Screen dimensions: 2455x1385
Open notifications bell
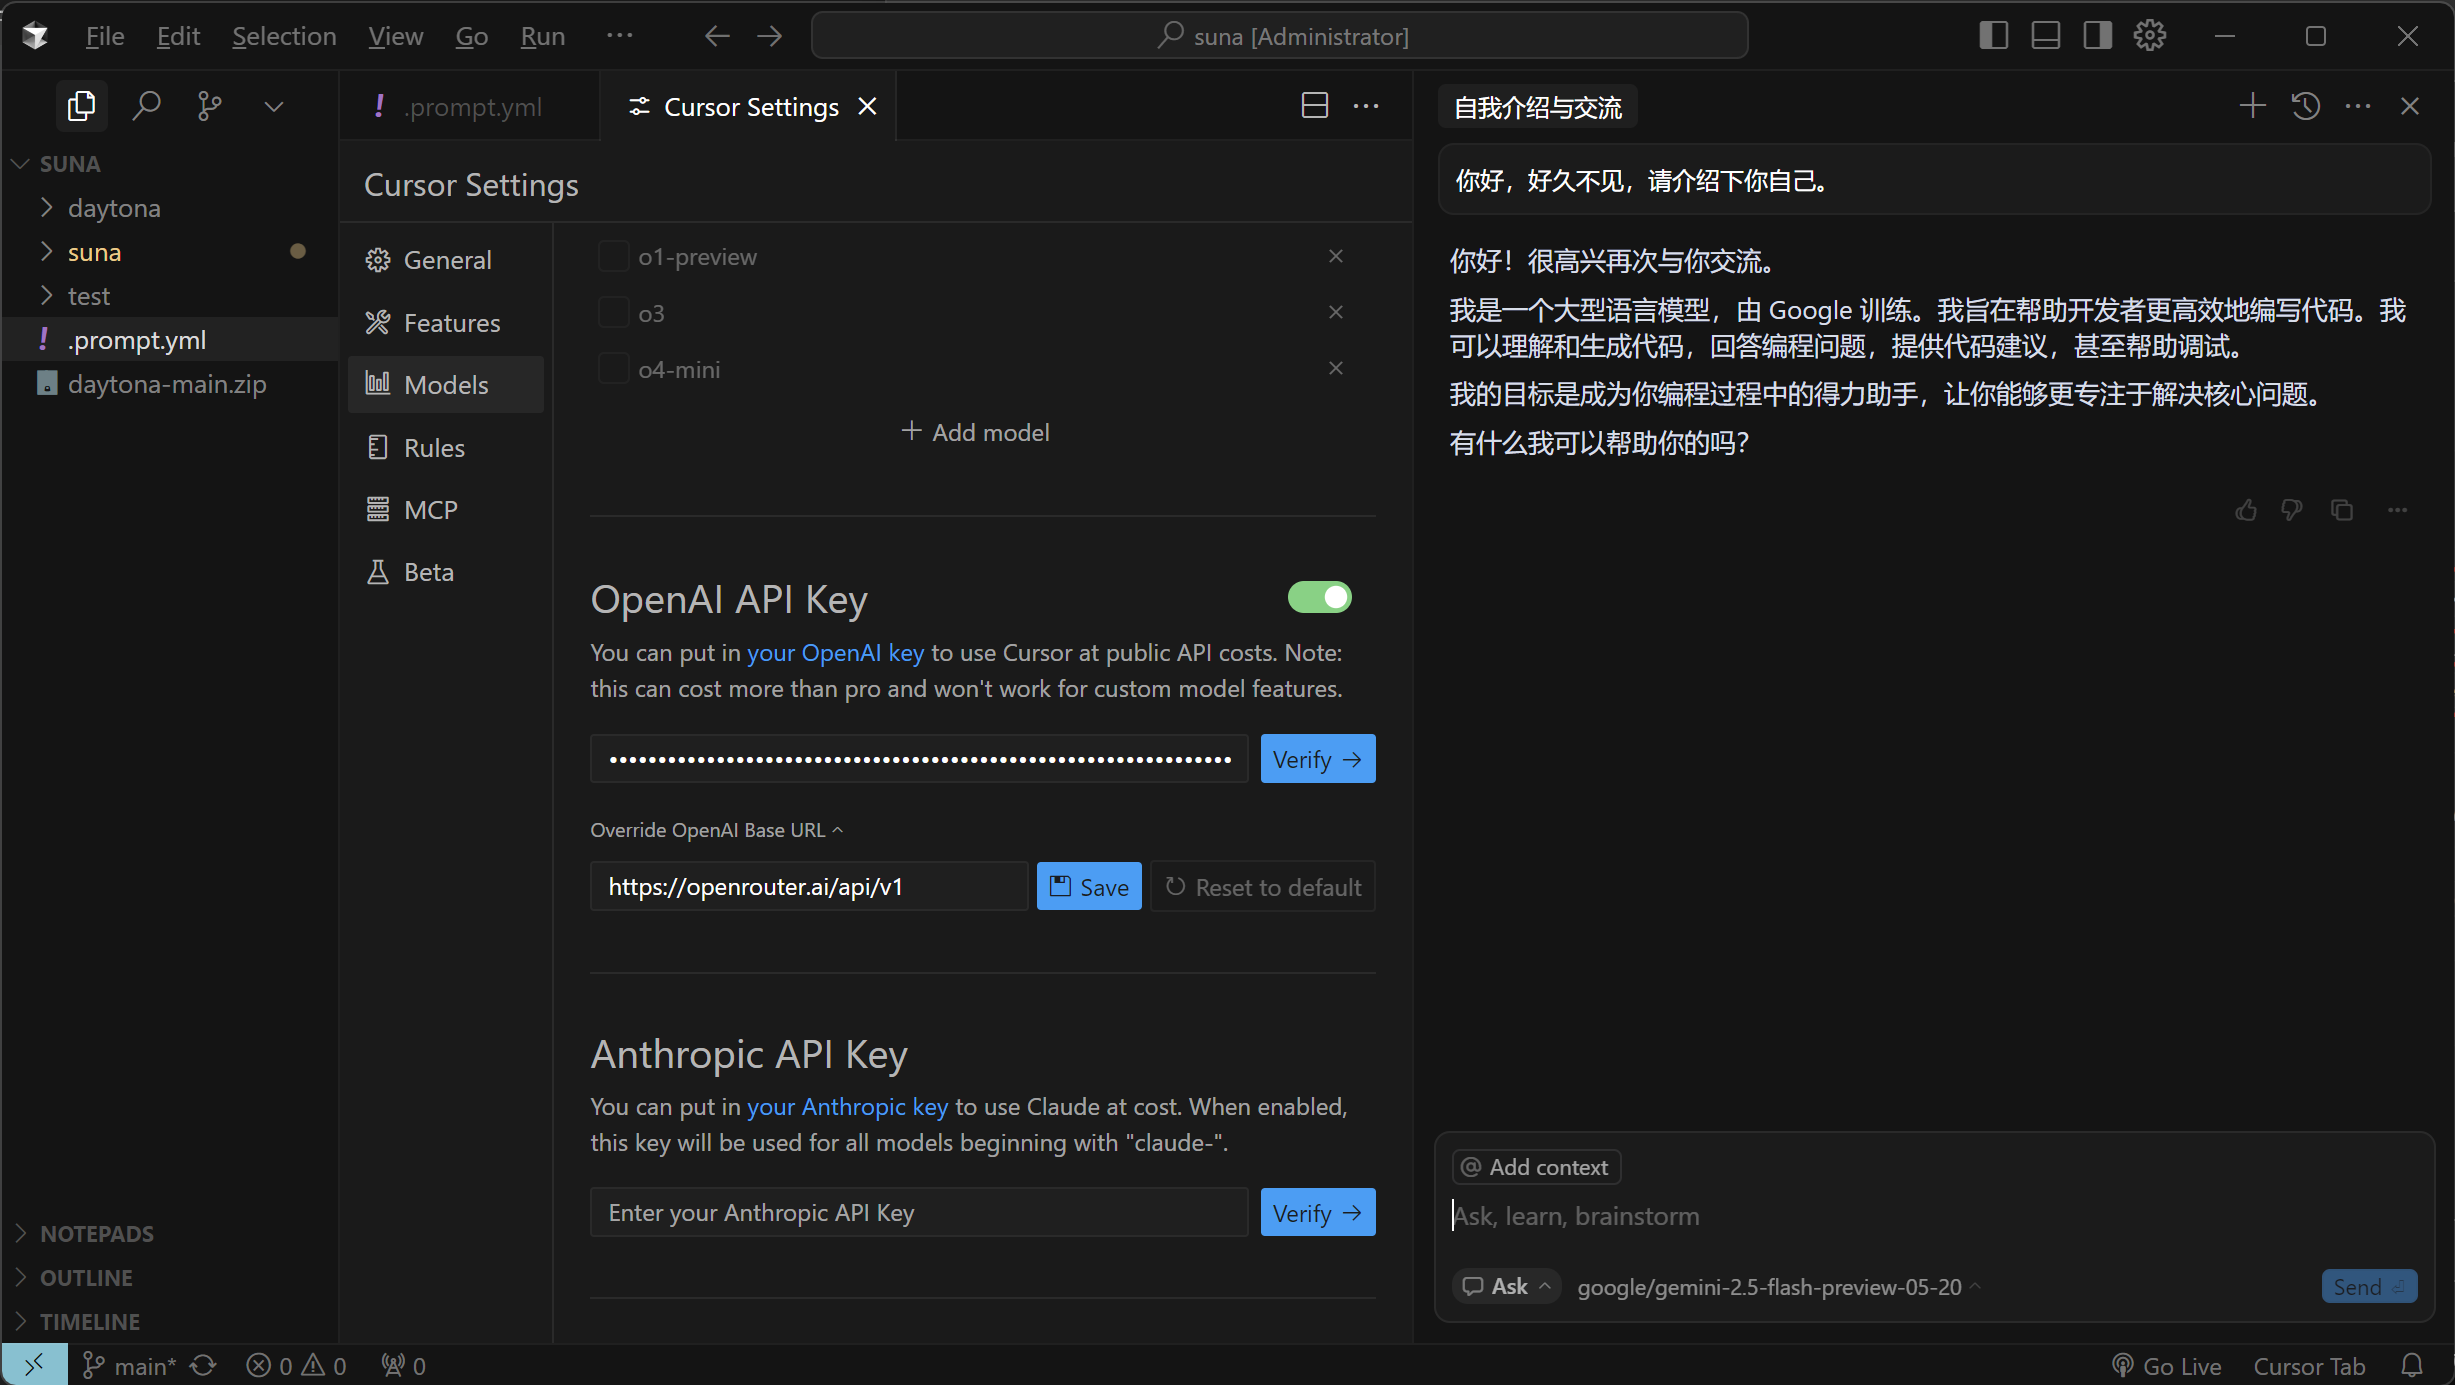[2413, 1366]
